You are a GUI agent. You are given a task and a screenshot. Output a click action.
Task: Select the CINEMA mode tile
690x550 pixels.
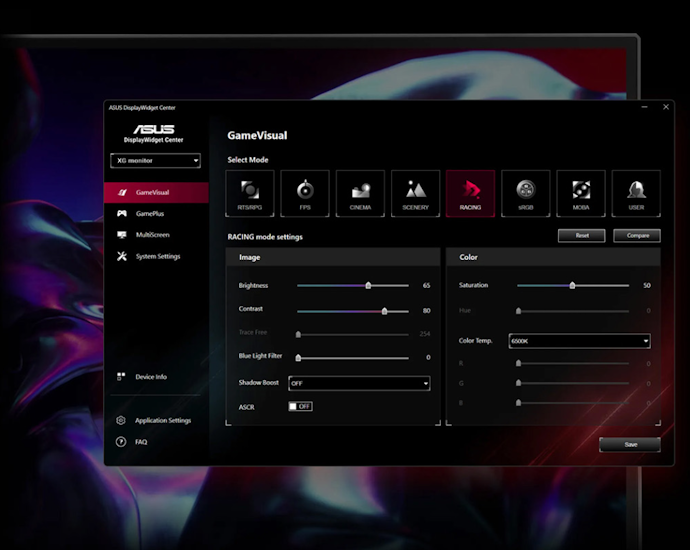(x=360, y=194)
